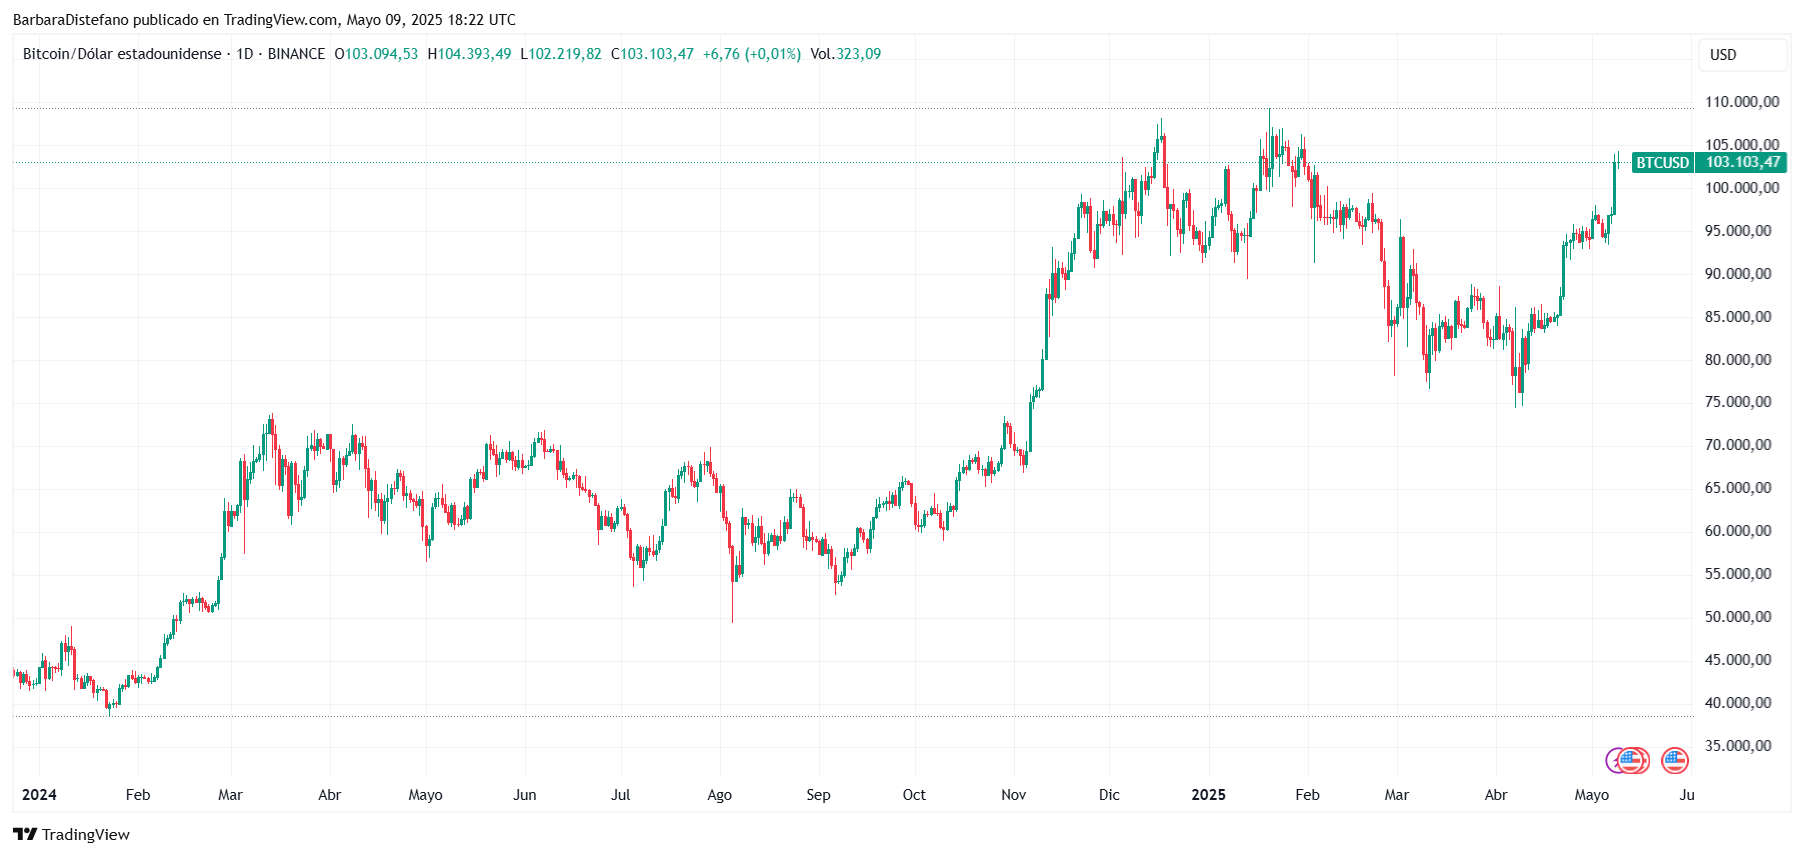
Task: Open the overlapping US flag event marker
Action: point(1633,761)
